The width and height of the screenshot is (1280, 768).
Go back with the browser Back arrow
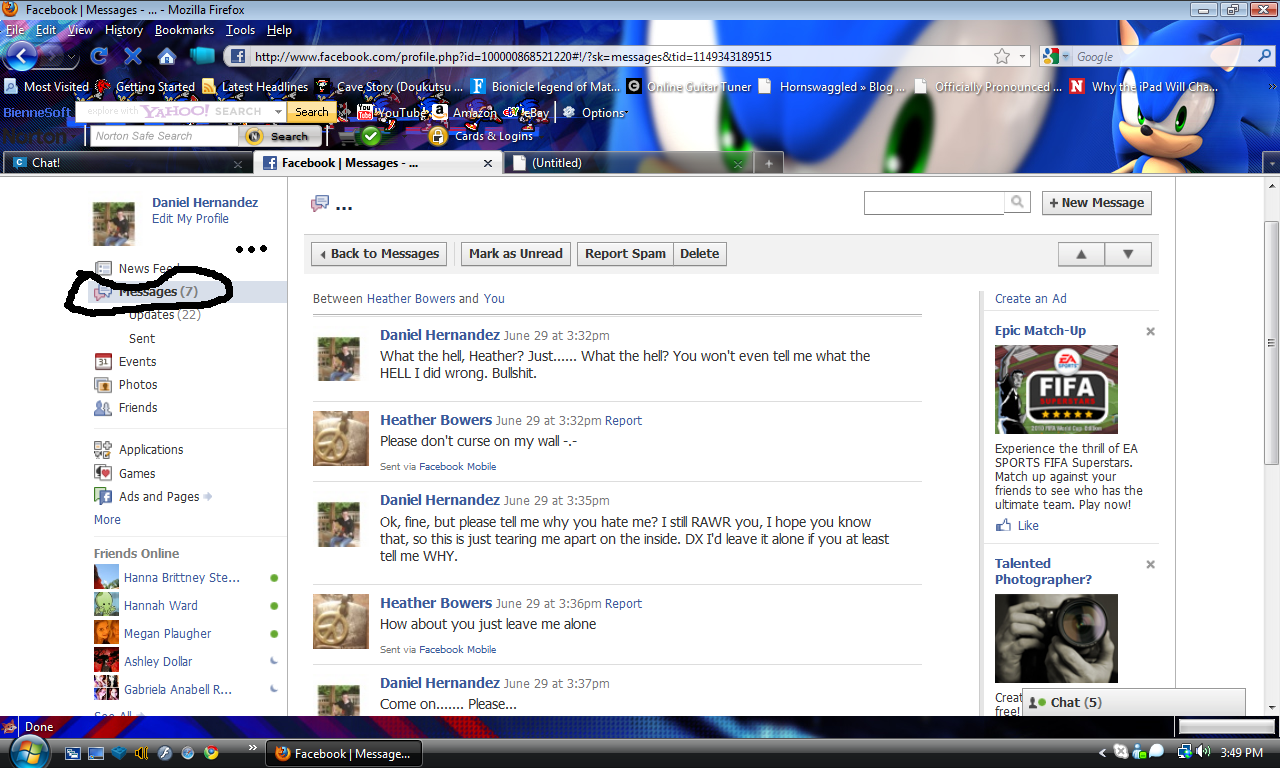[x=21, y=56]
